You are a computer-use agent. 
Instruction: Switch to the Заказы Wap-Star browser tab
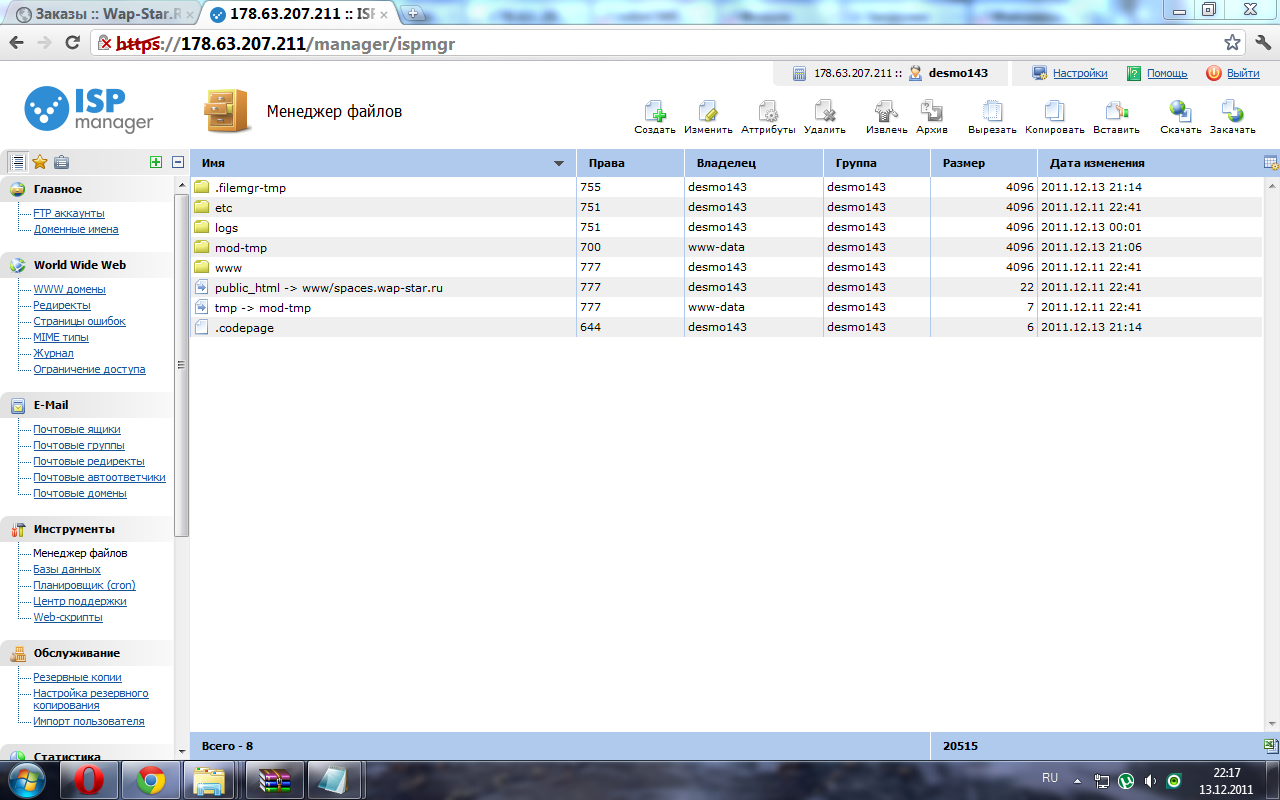coord(100,15)
